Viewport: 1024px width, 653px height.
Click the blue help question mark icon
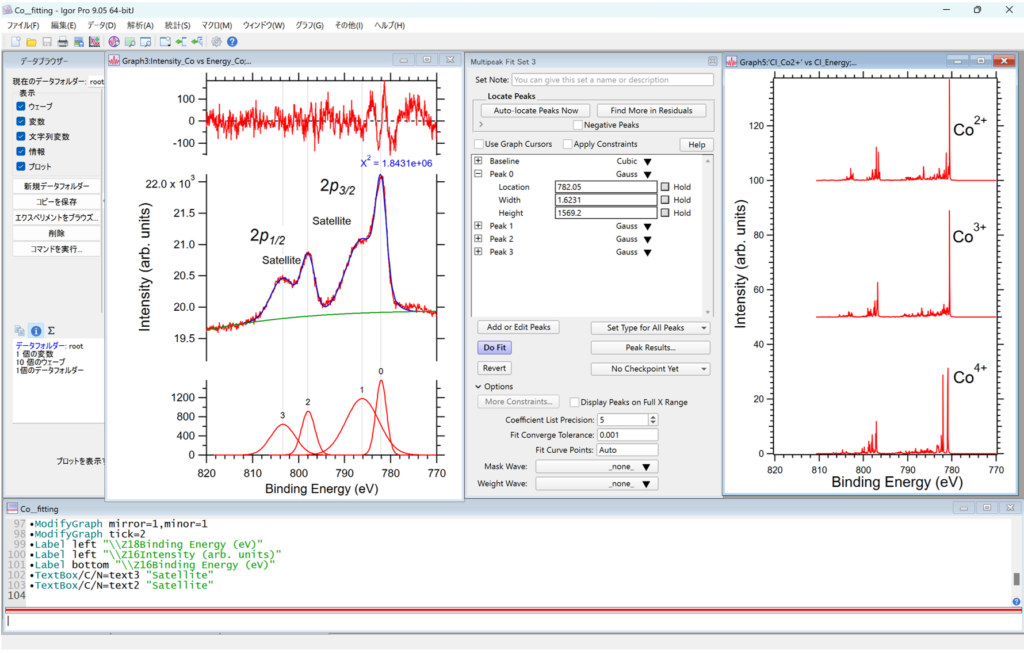click(232, 42)
